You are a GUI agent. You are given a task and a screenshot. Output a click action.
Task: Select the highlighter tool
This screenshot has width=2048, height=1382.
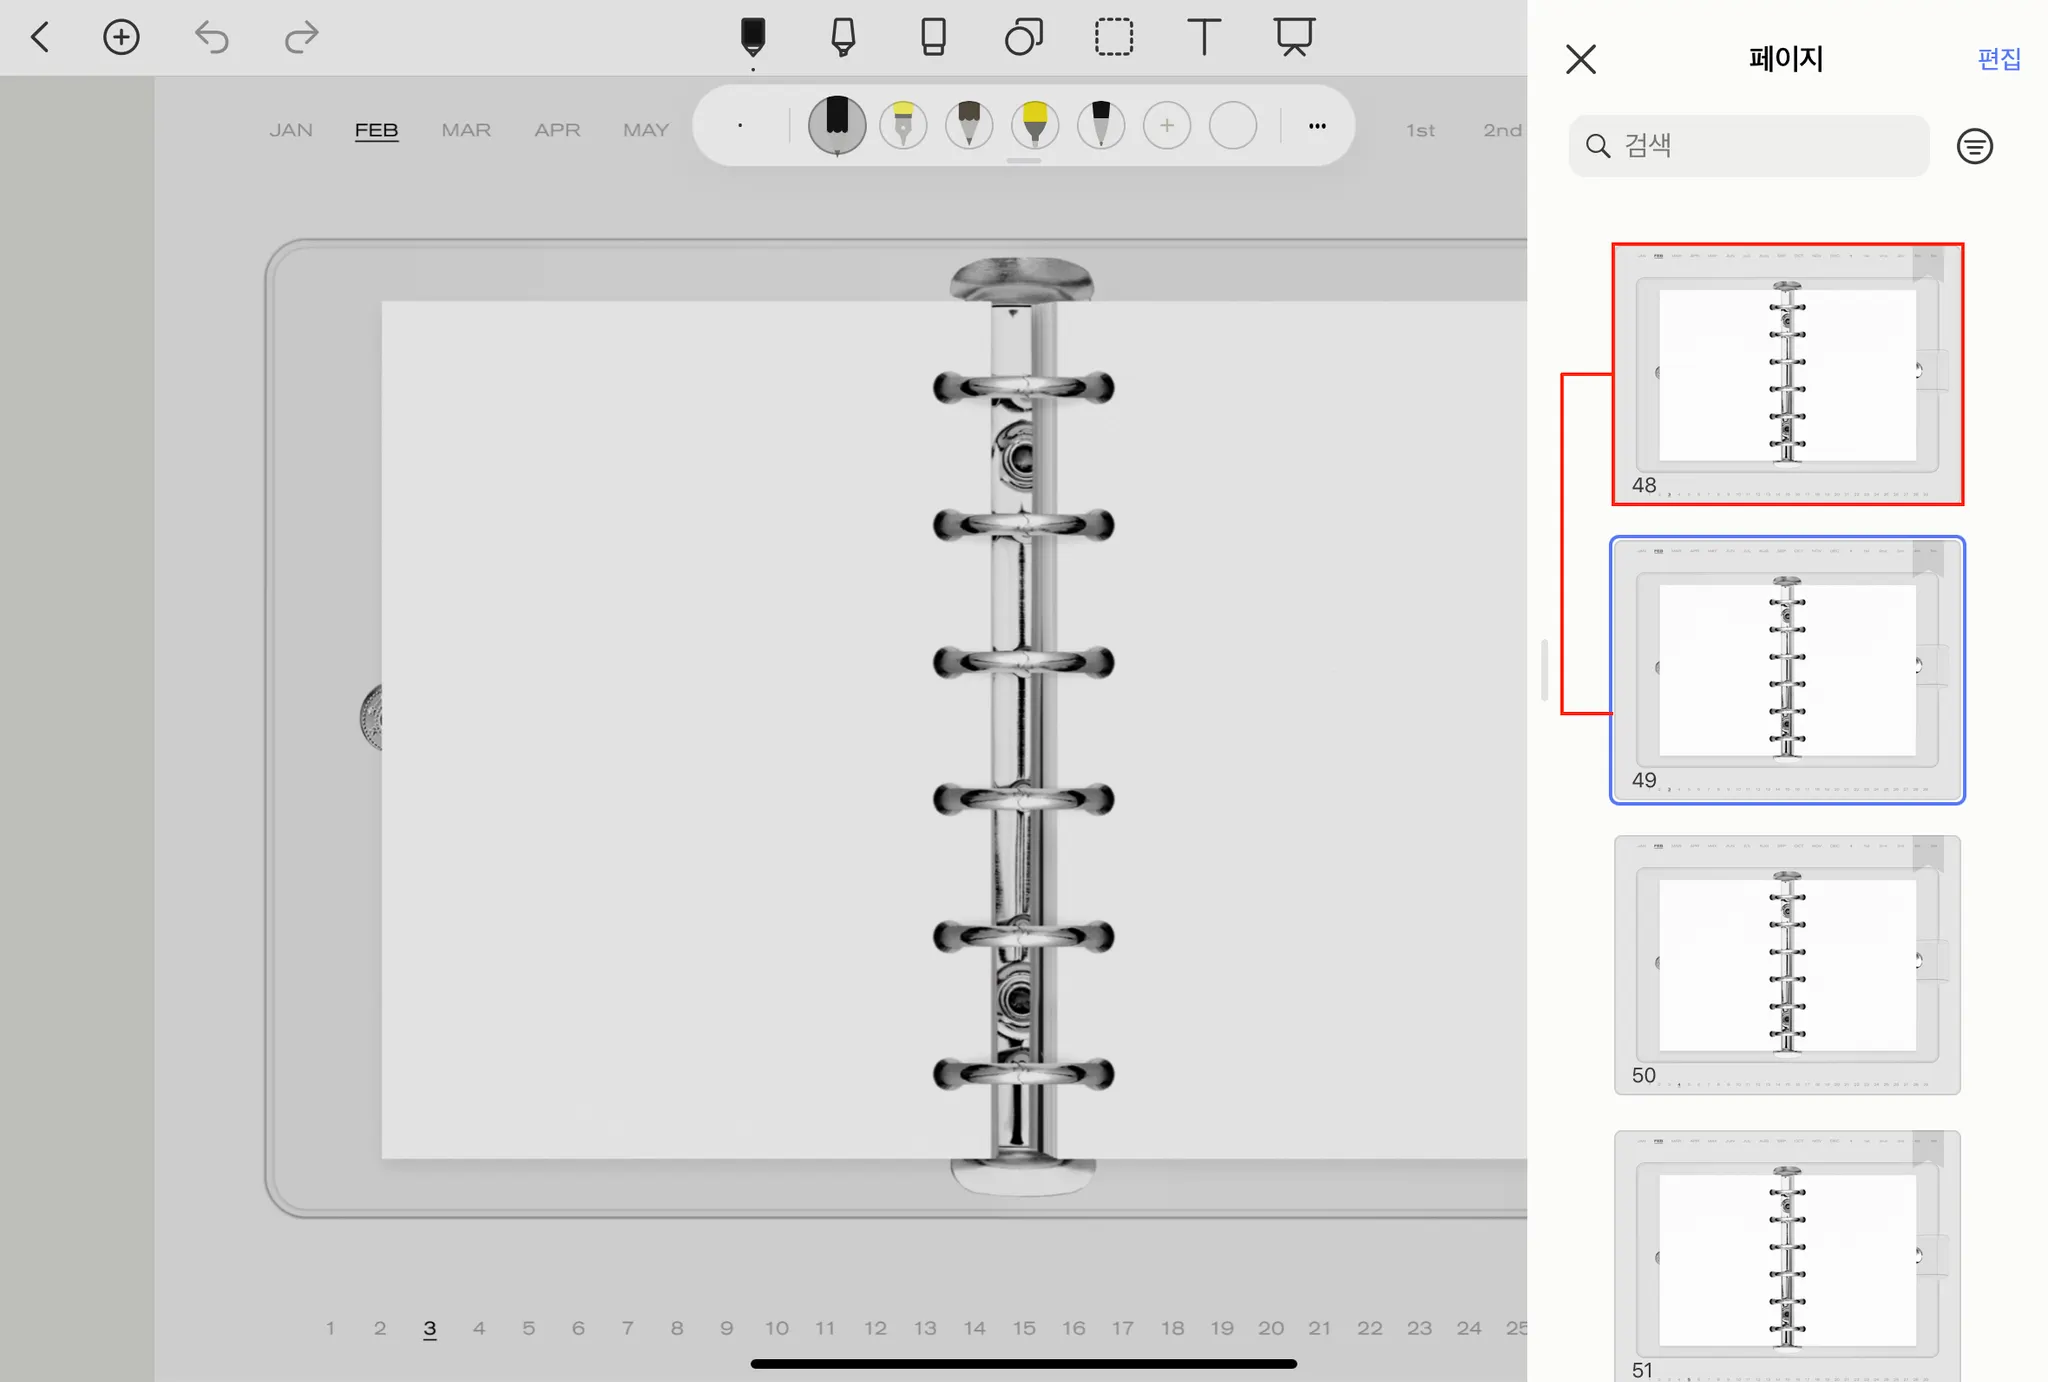pos(843,38)
